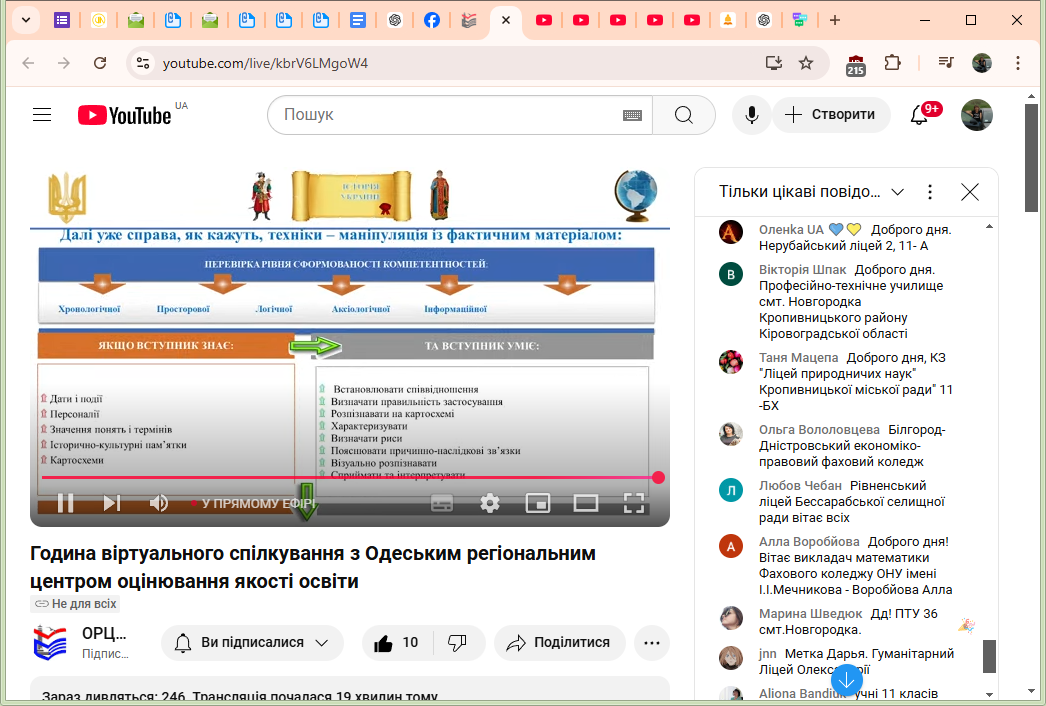1046x706 pixels.
Task: Expand the live chat filter dropdown
Action: (x=897, y=192)
